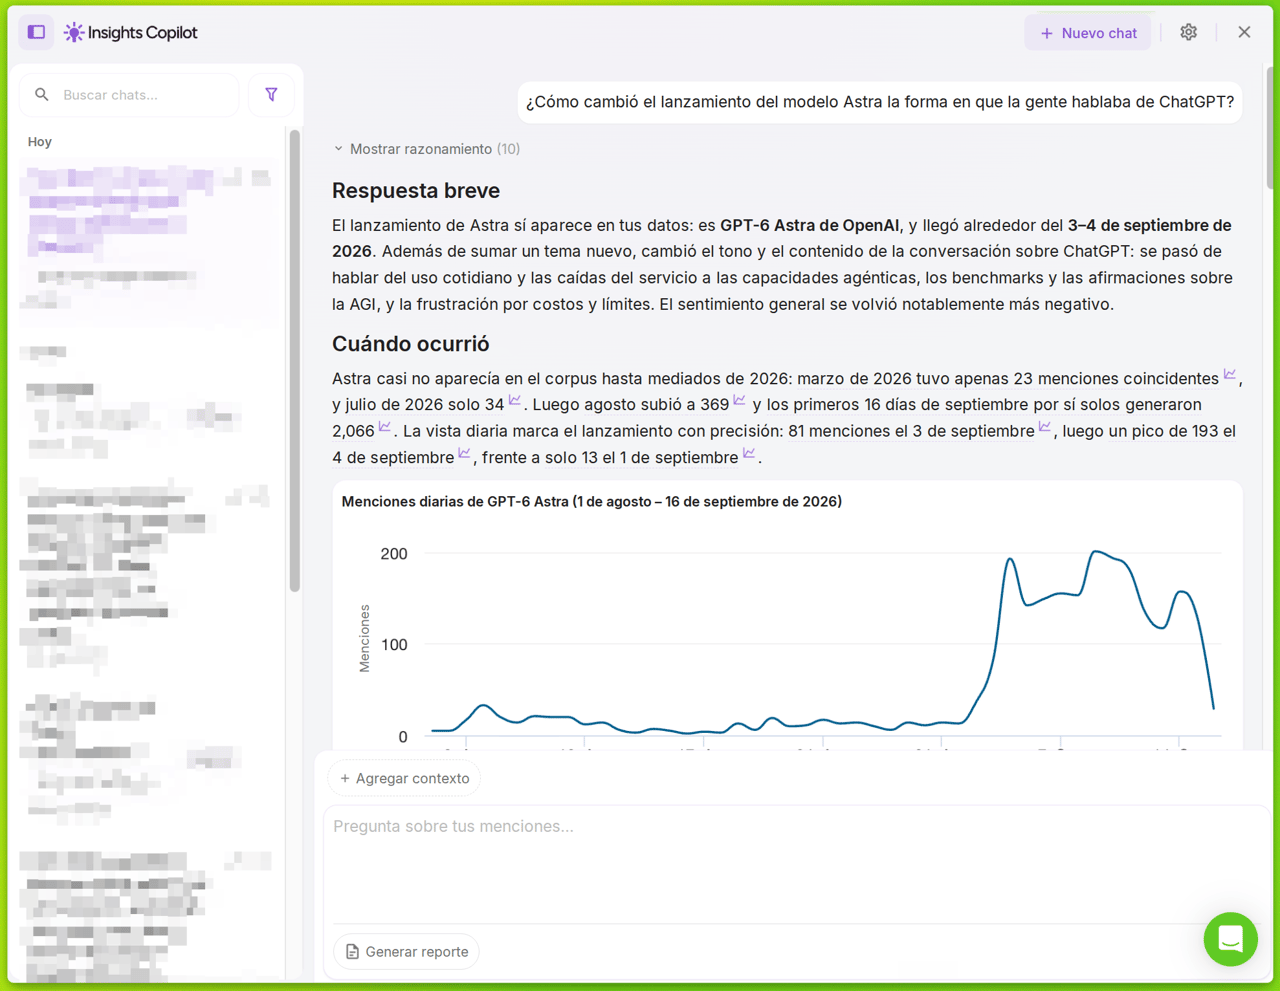Screen dimensions: 1280x991
Task: Click Generar reporte button
Action: [406, 952]
